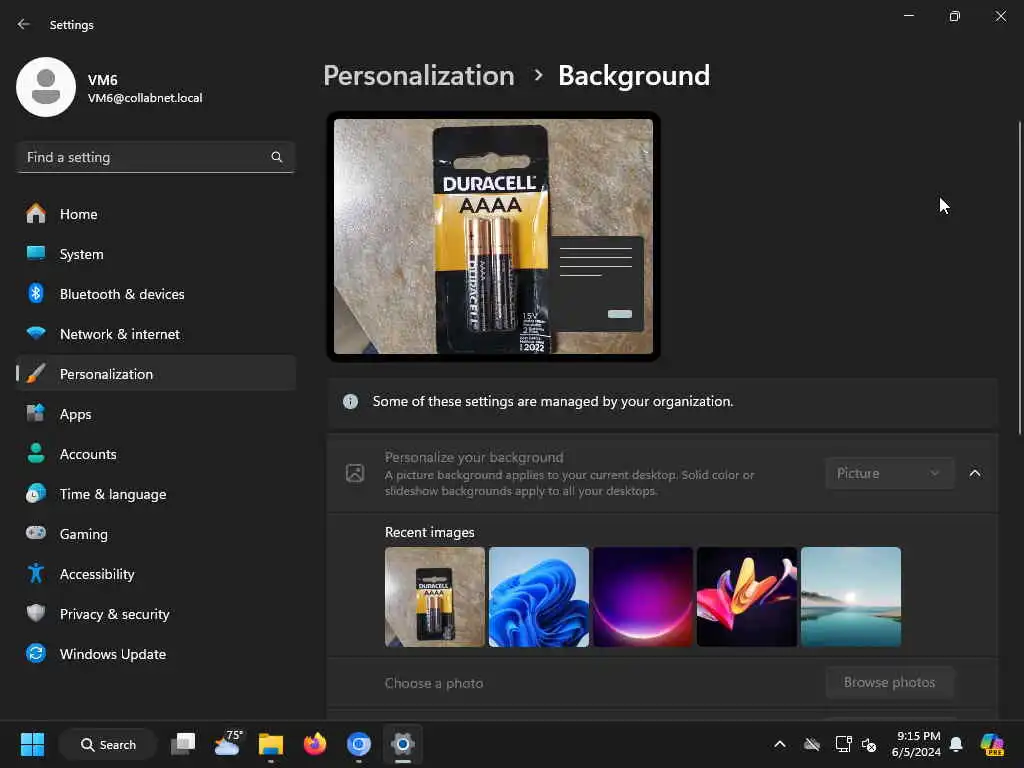Go to Bluetooth & devices settings
1024x768 pixels.
[x=156, y=294]
